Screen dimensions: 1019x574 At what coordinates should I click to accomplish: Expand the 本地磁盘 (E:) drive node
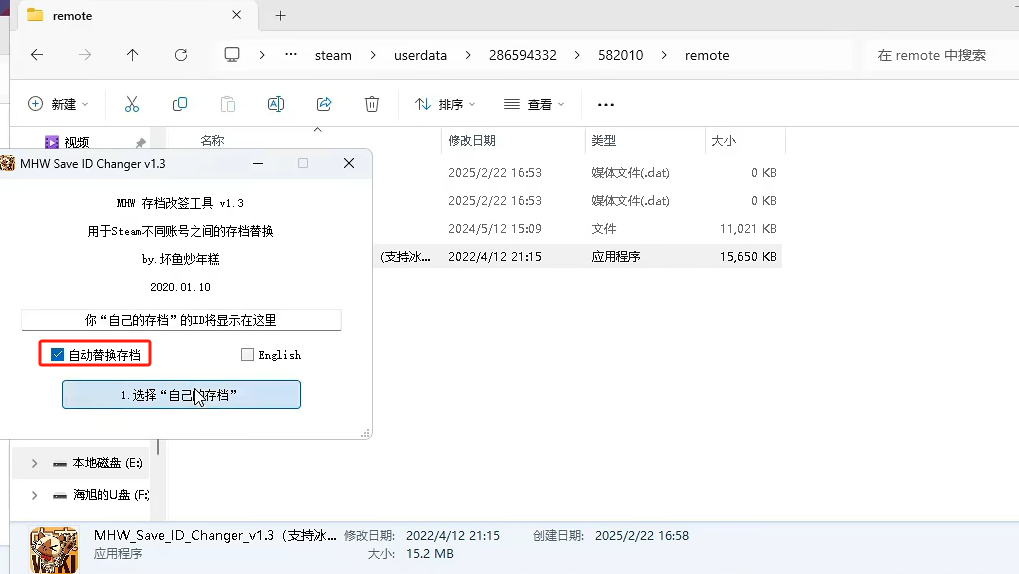tap(34, 463)
